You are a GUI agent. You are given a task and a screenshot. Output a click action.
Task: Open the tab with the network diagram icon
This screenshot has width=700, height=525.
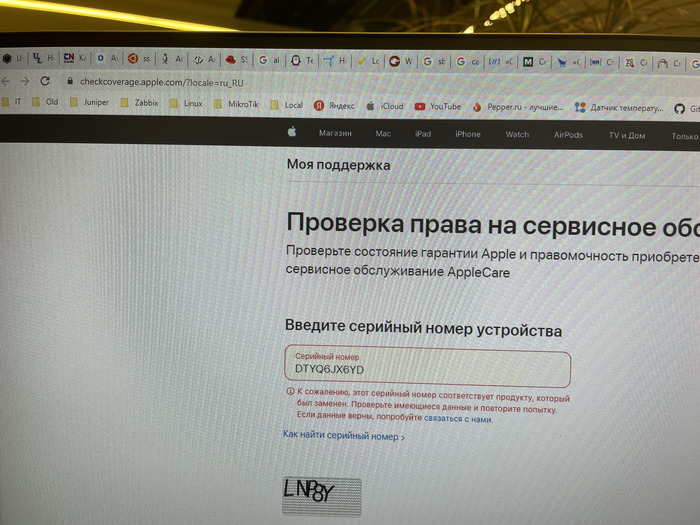point(636,63)
